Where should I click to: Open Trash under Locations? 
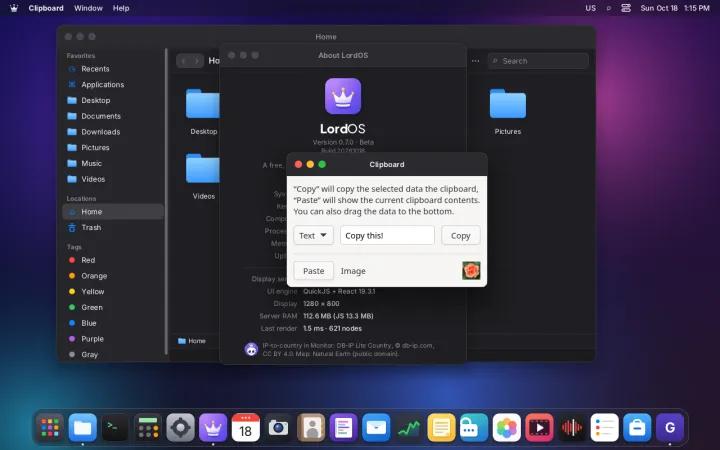point(113,227)
